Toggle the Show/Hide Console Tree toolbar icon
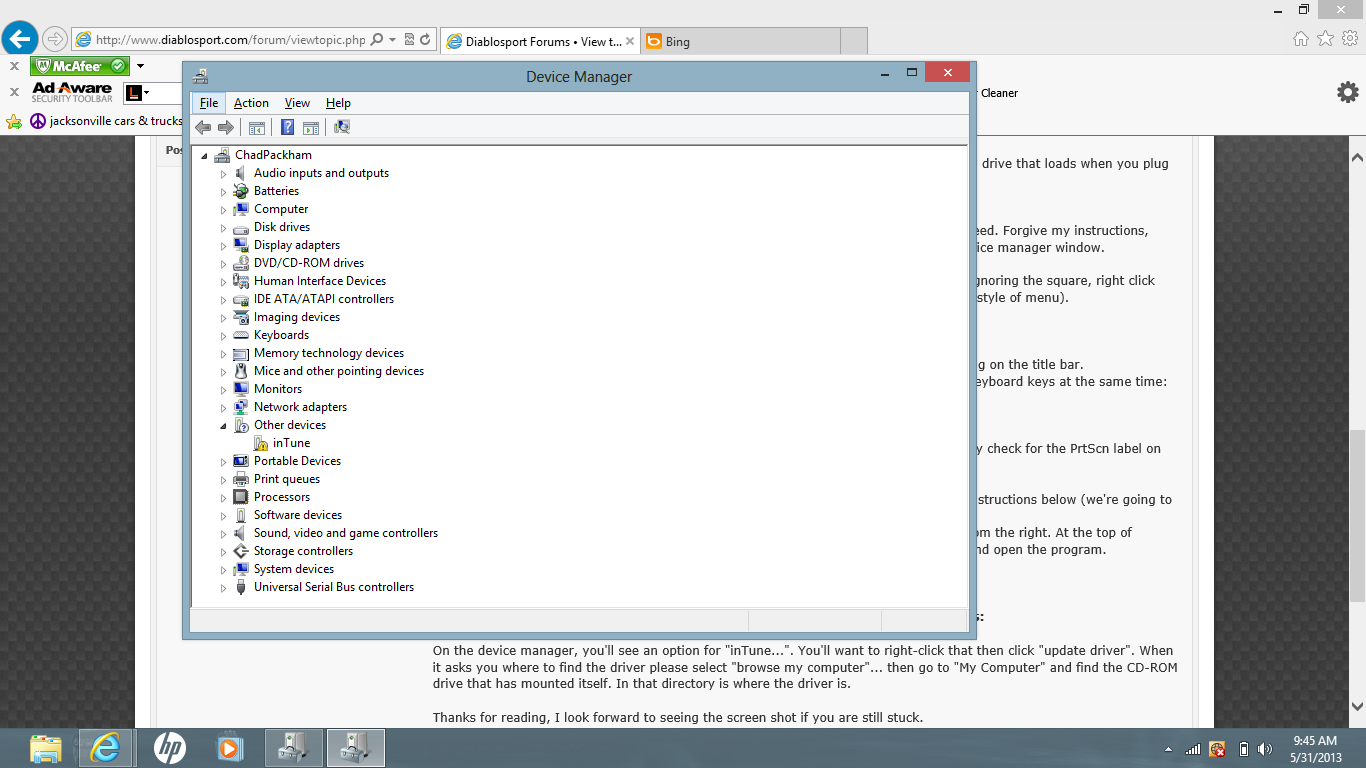This screenshot has width=1366, height=768. [x=257, y=127]
